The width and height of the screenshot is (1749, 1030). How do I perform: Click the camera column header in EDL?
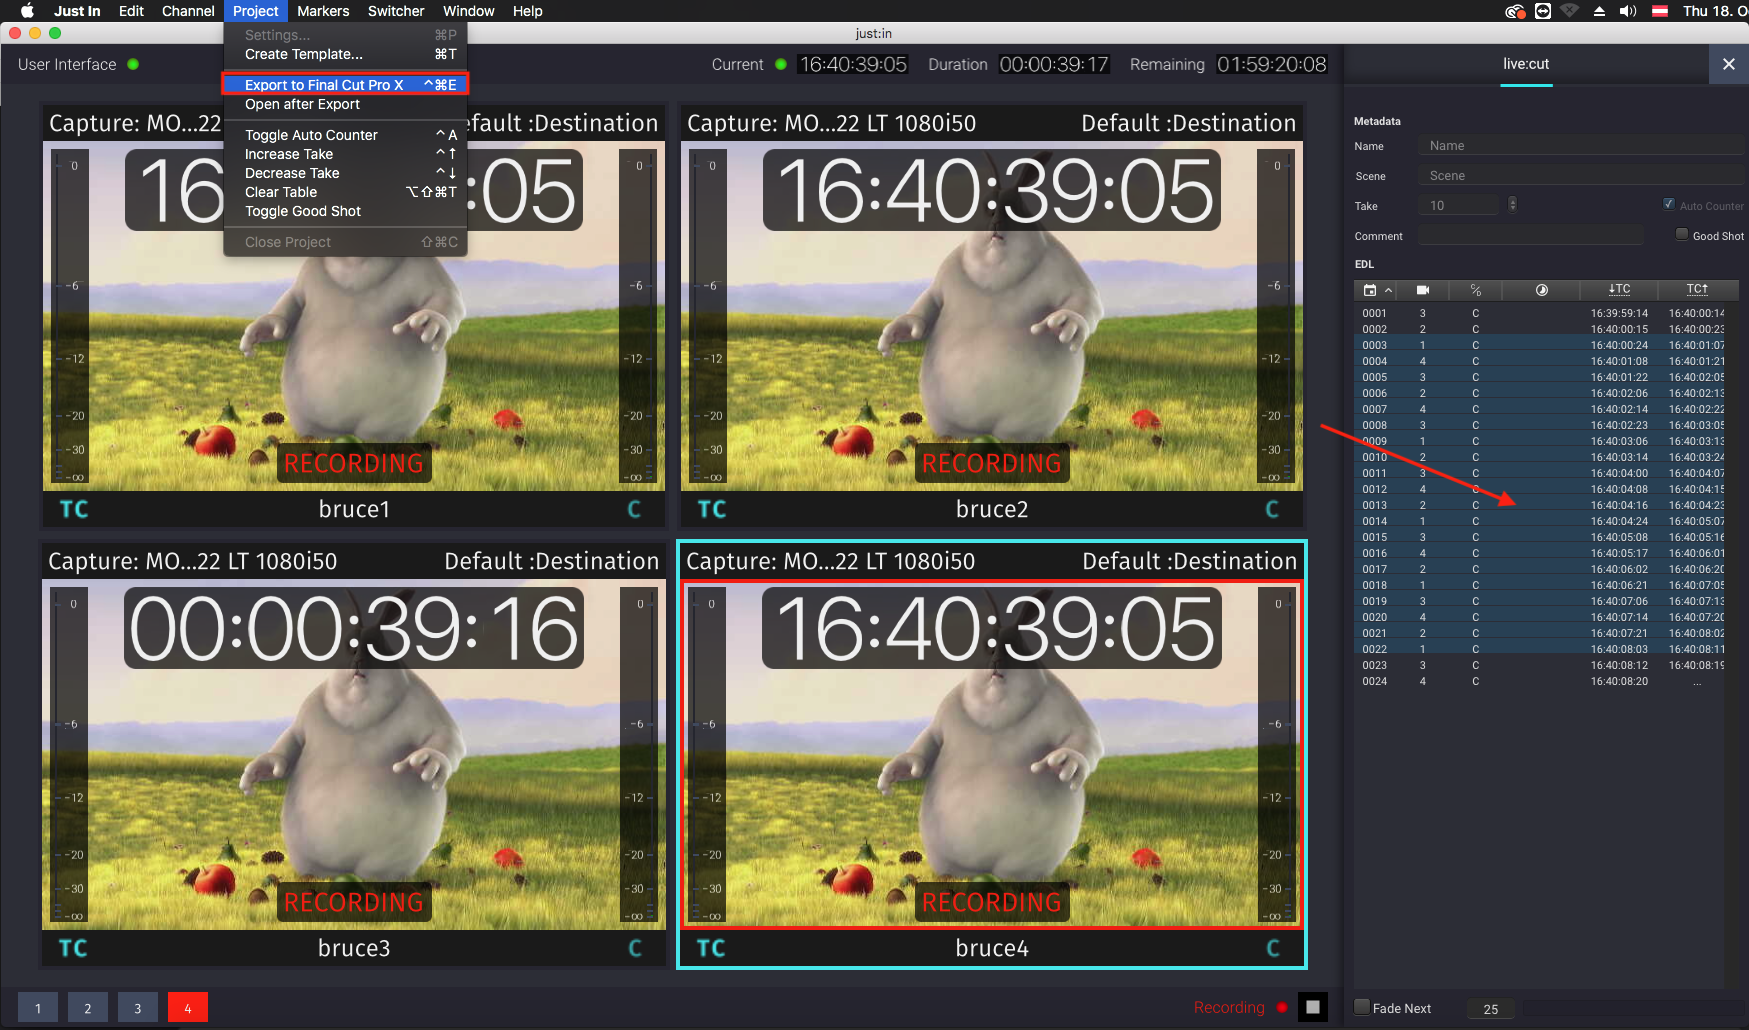[x=1423, y=290]
